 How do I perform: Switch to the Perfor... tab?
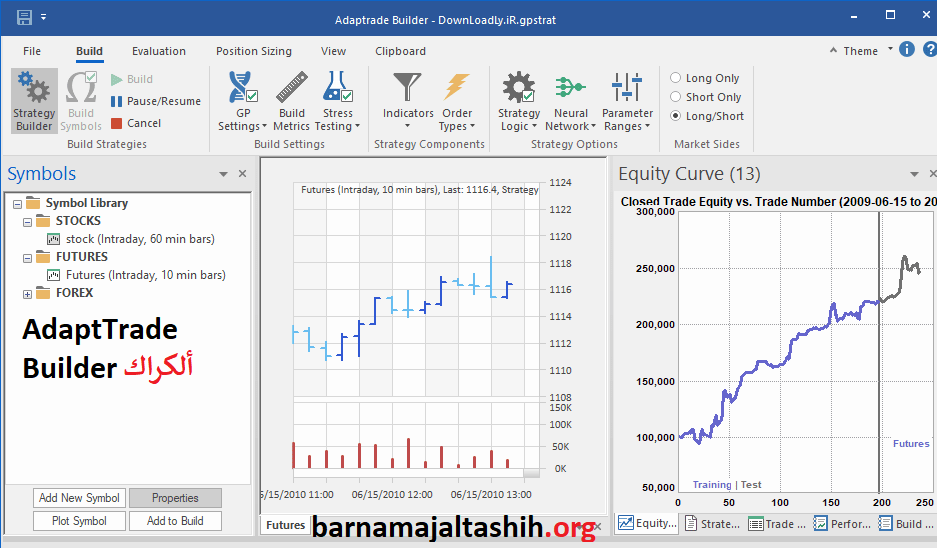[x=842, y=523]
